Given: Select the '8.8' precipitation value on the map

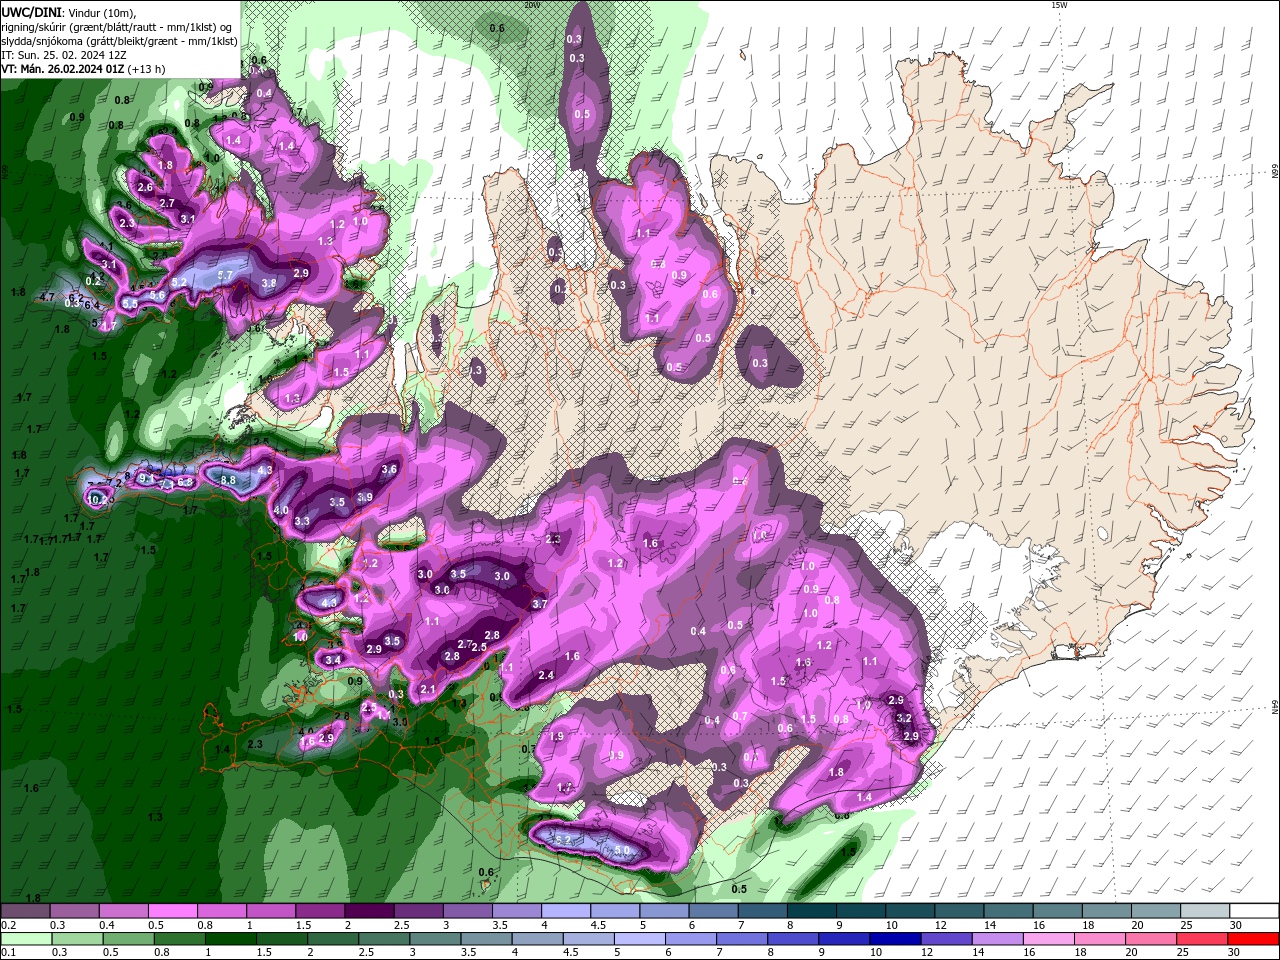Looking at the screenshot, I should 228,480.
